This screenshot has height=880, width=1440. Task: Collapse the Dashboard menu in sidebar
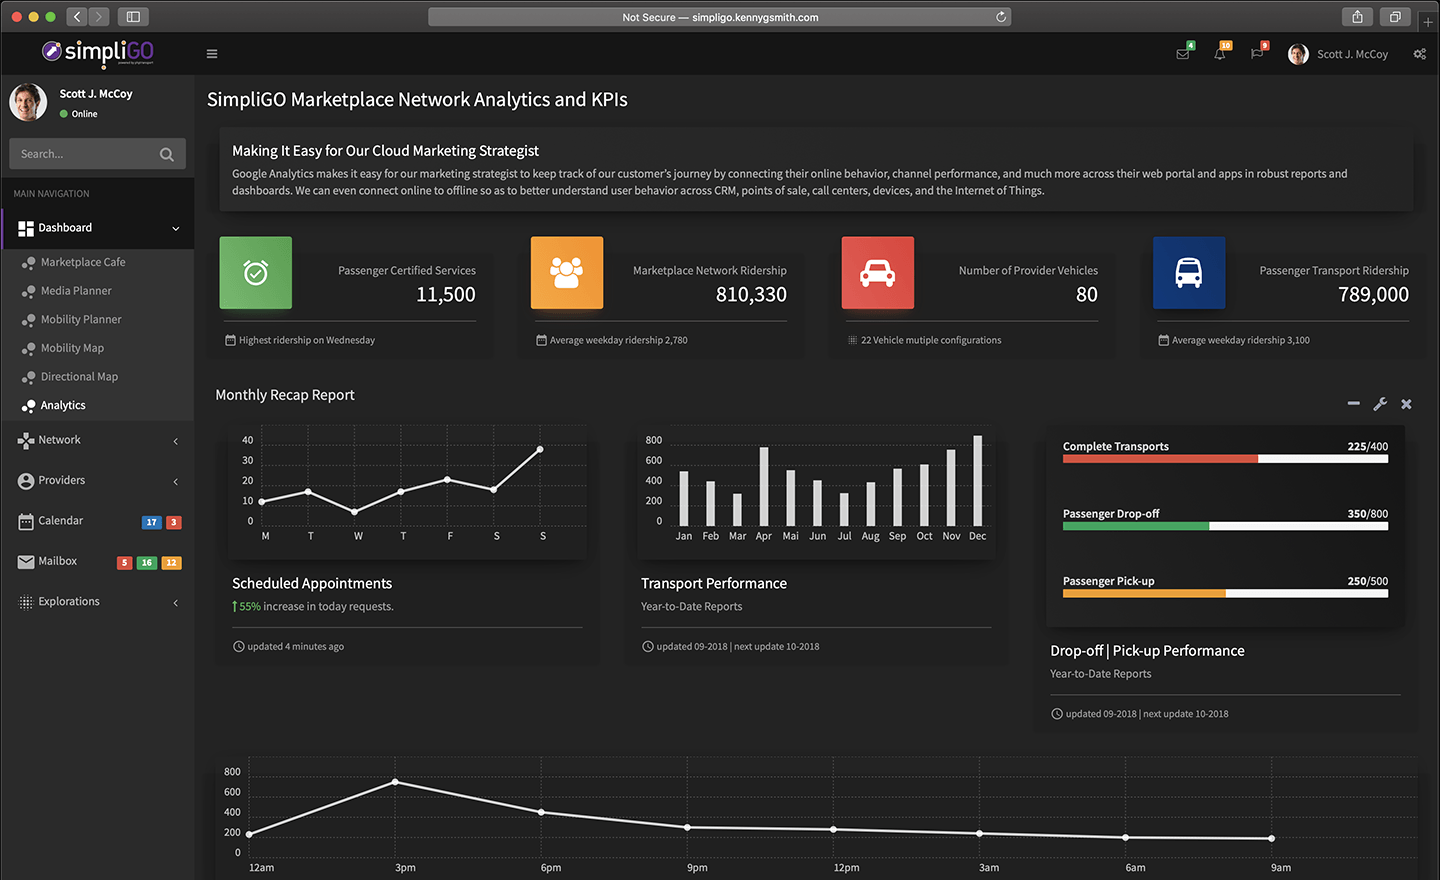coord(176,228)
